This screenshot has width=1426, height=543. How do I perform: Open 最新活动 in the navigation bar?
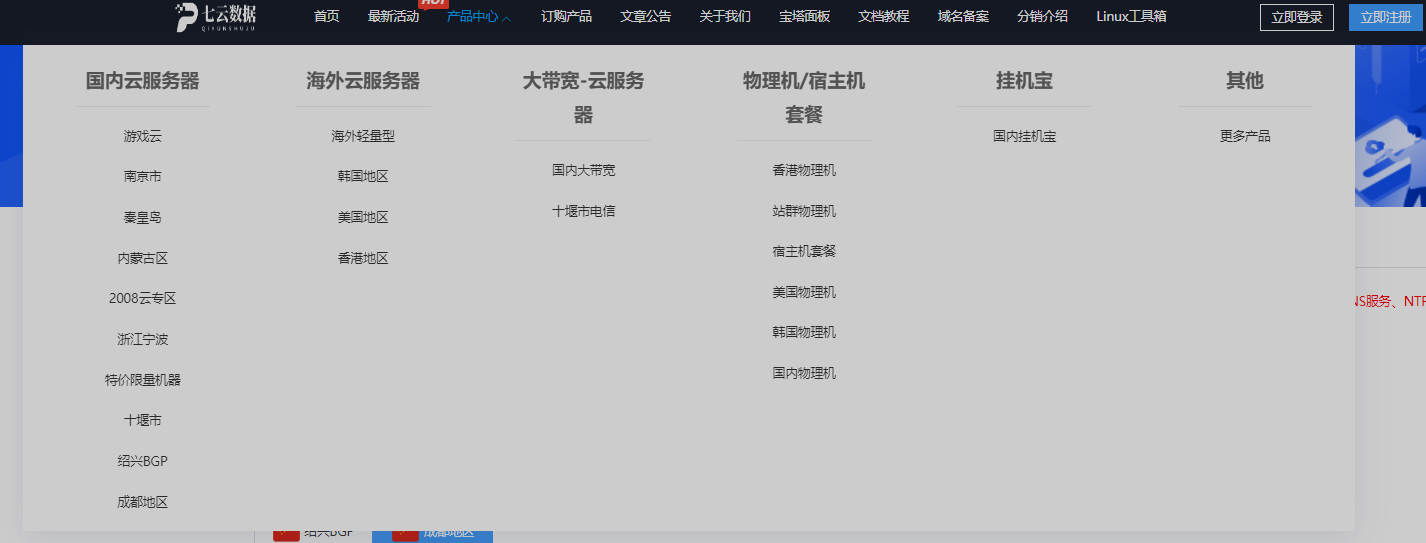(x=393, y=17)
